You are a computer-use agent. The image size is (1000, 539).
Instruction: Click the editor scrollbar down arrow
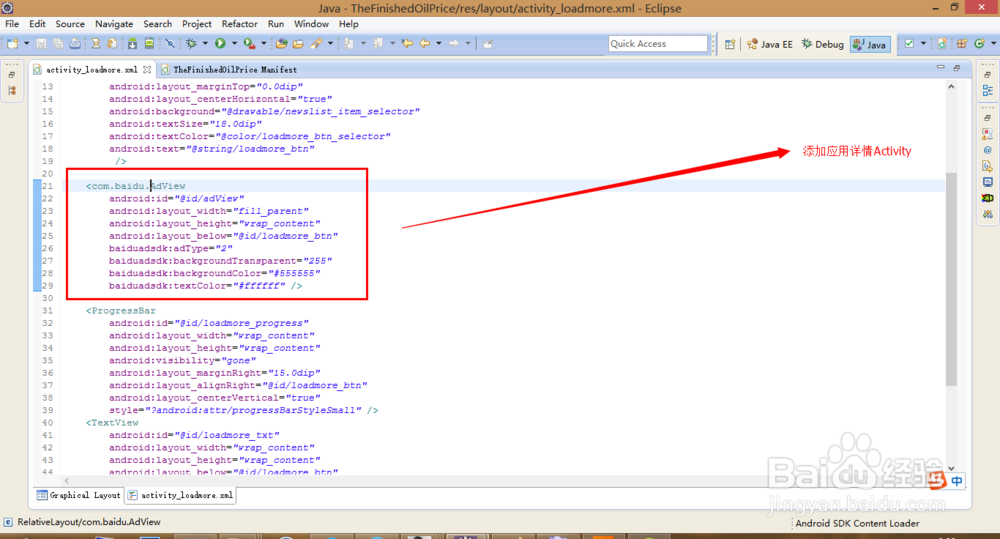951,469
